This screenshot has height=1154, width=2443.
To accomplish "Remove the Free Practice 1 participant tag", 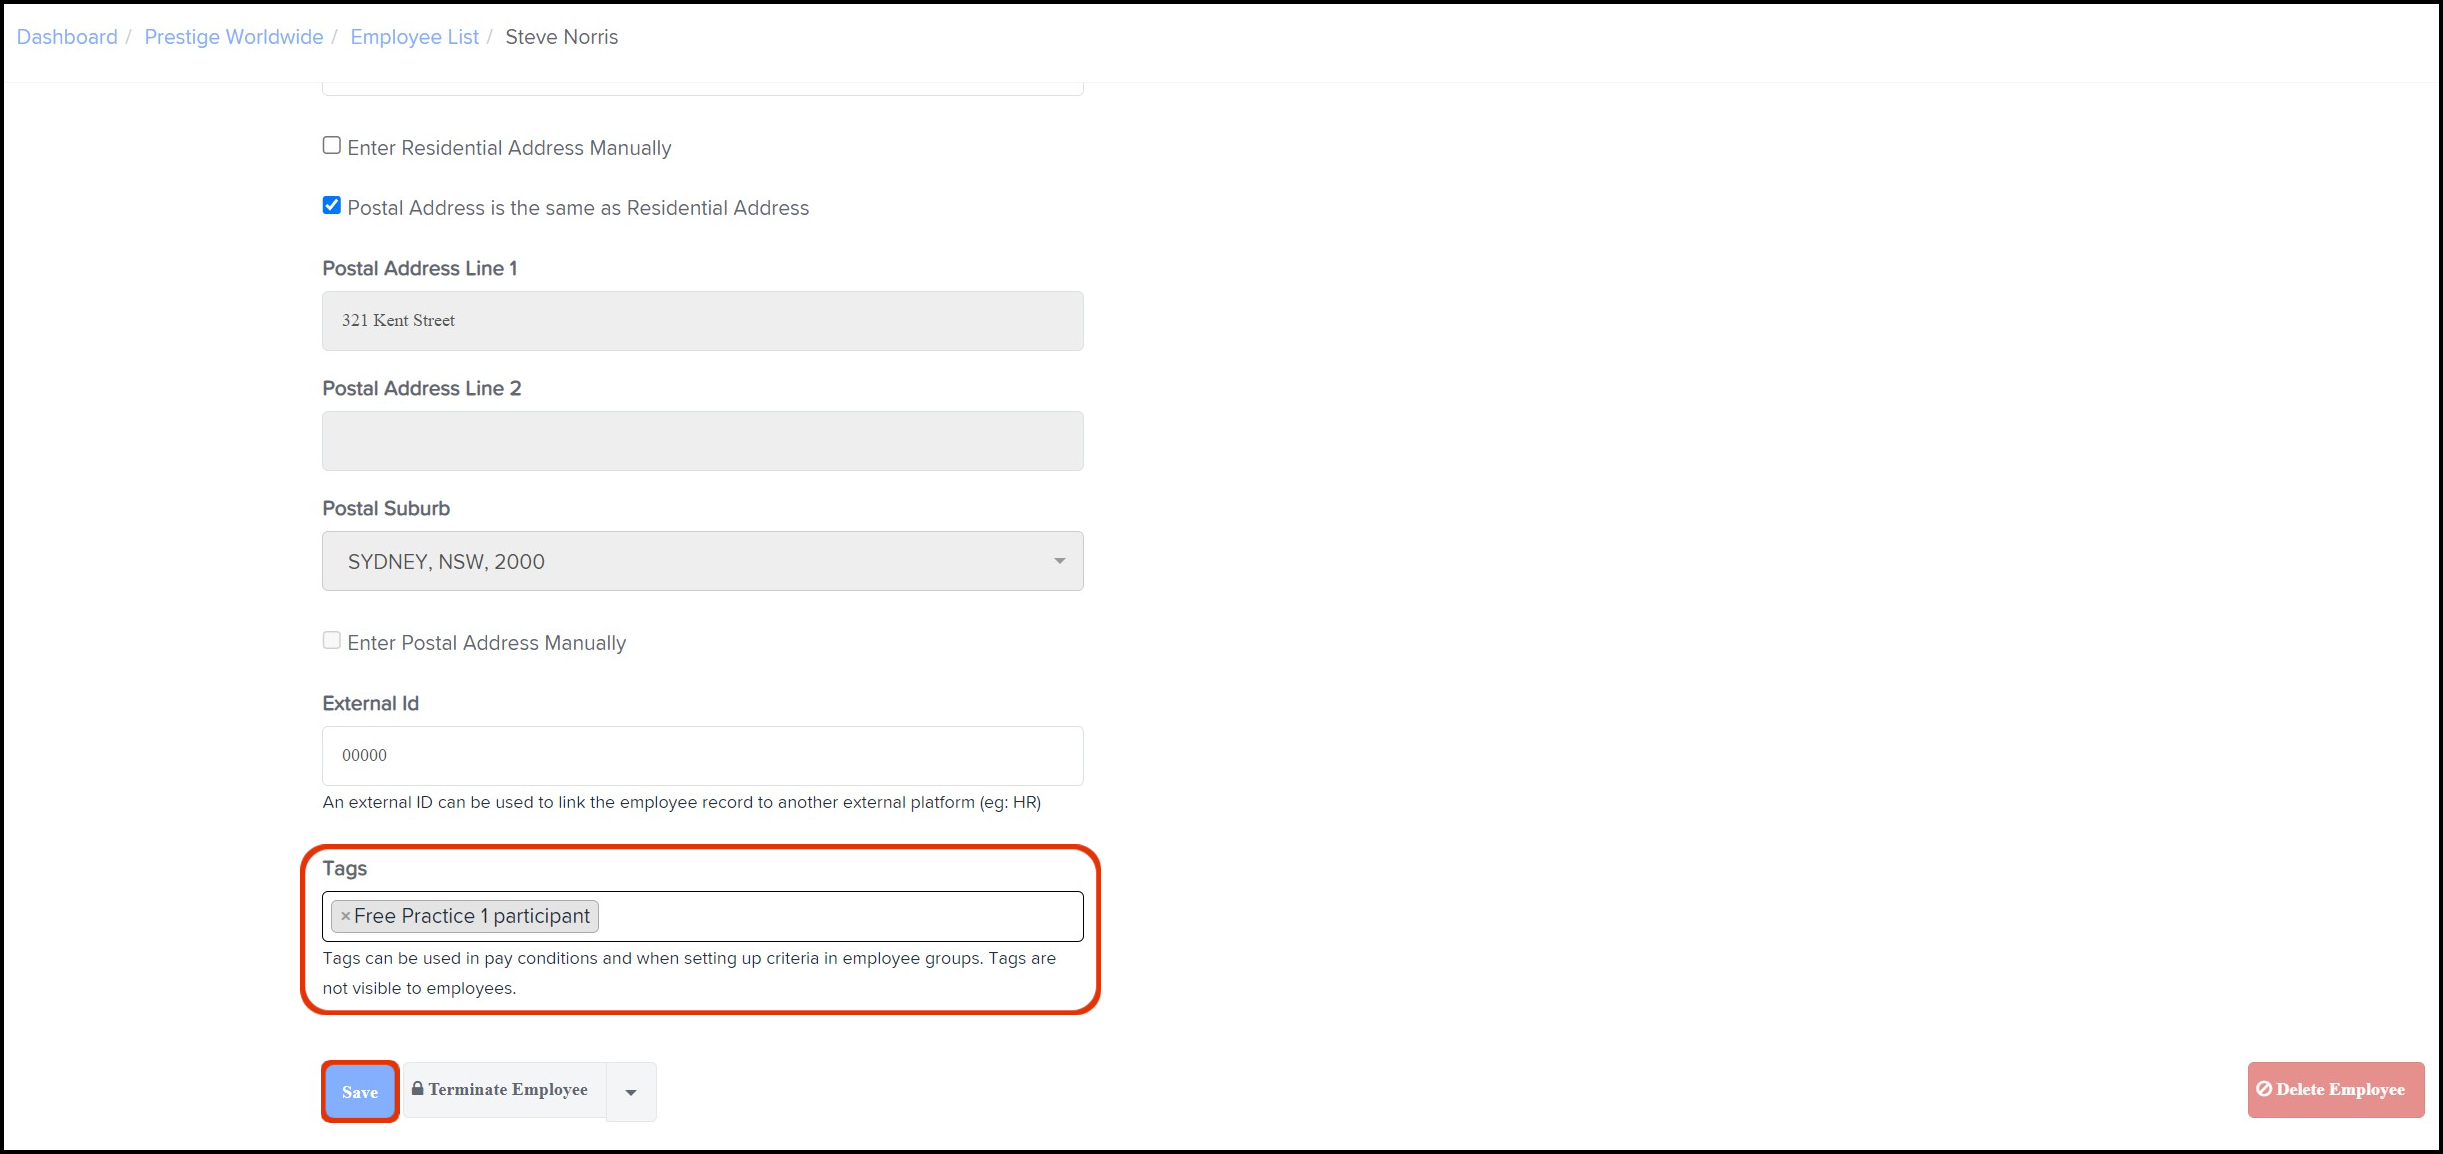I will coord(345,916).
